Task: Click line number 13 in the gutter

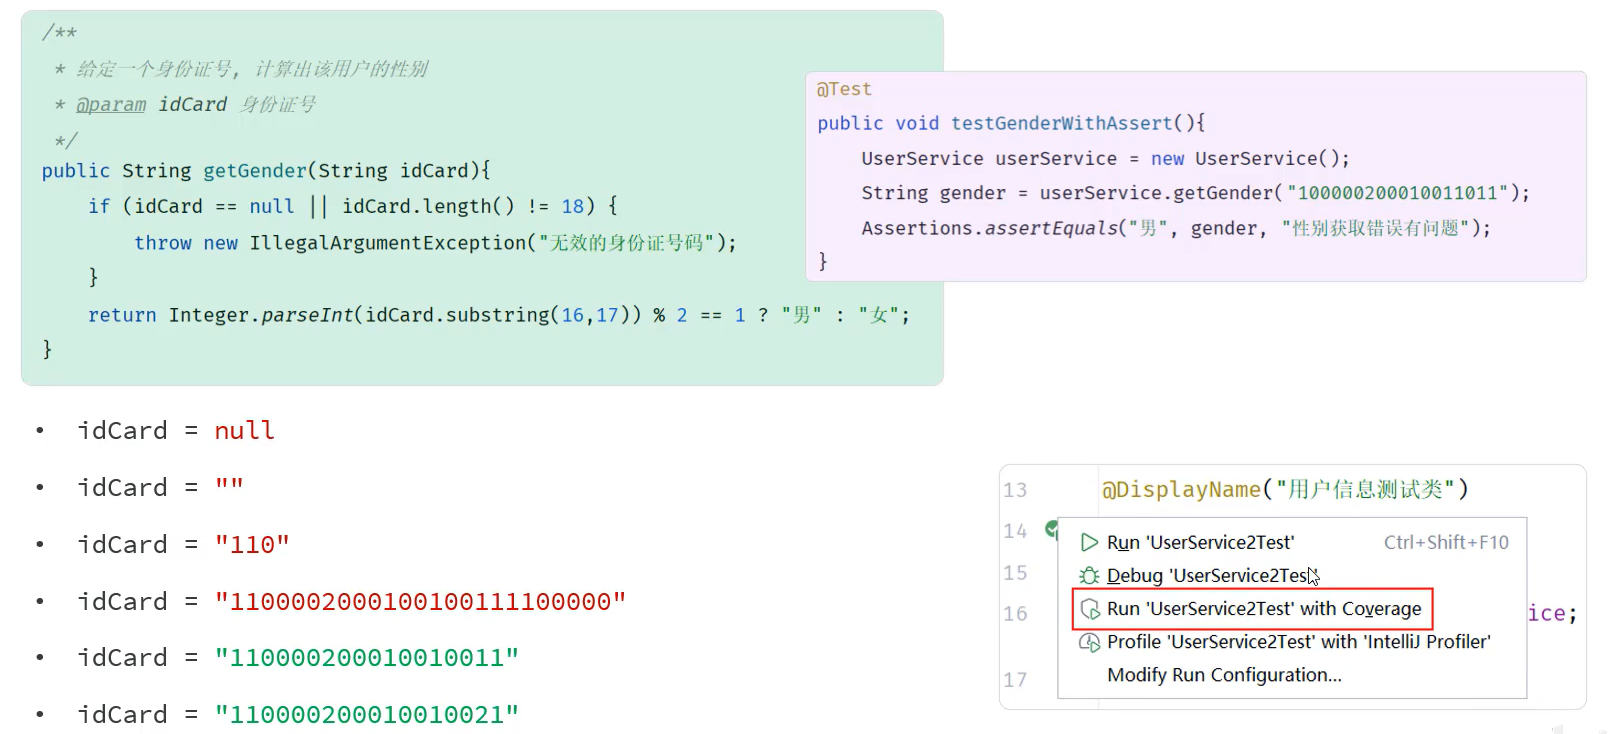Action: point(1015,490)
